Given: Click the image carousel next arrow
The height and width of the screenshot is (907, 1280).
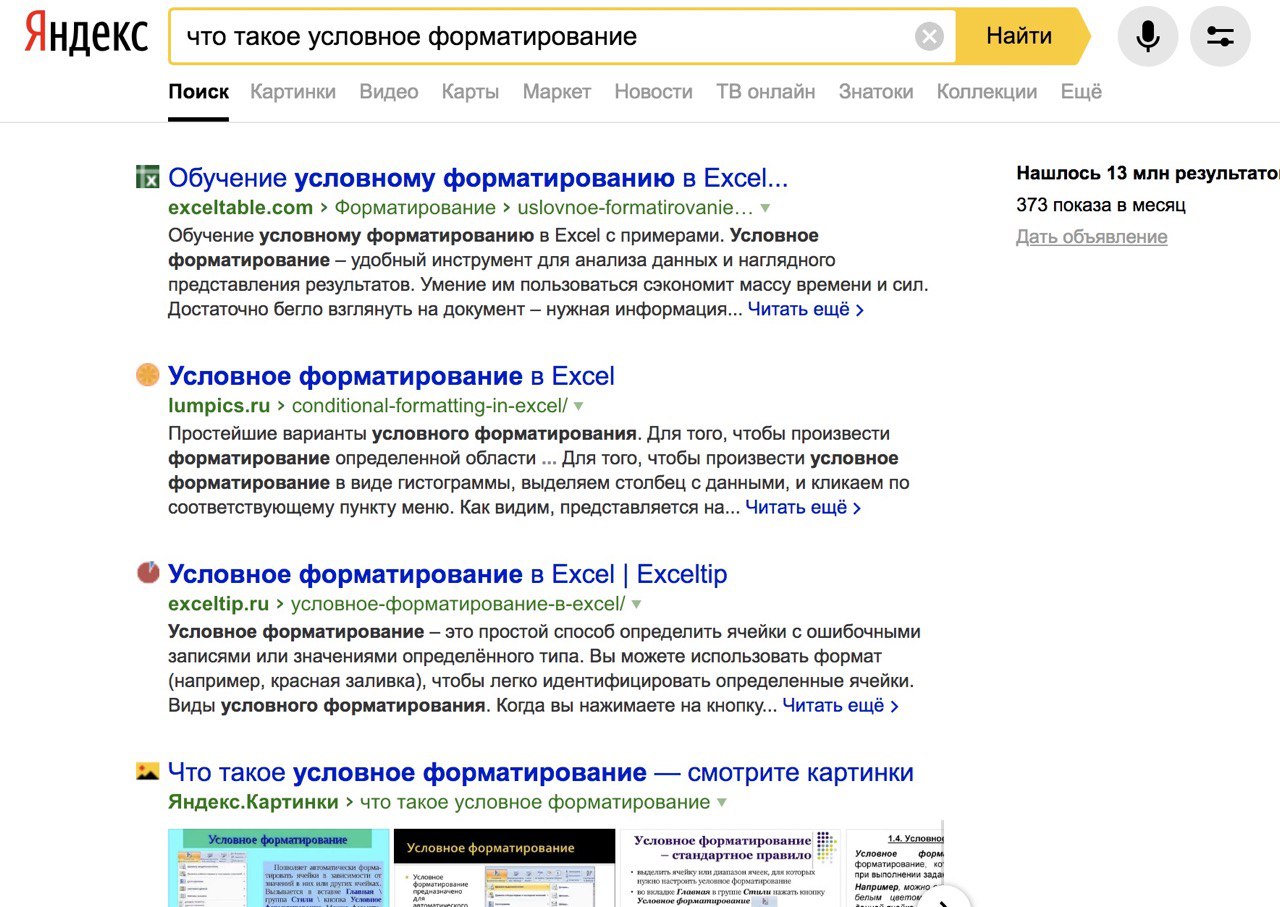Looking at the screenshot, I should click(943, 902).
